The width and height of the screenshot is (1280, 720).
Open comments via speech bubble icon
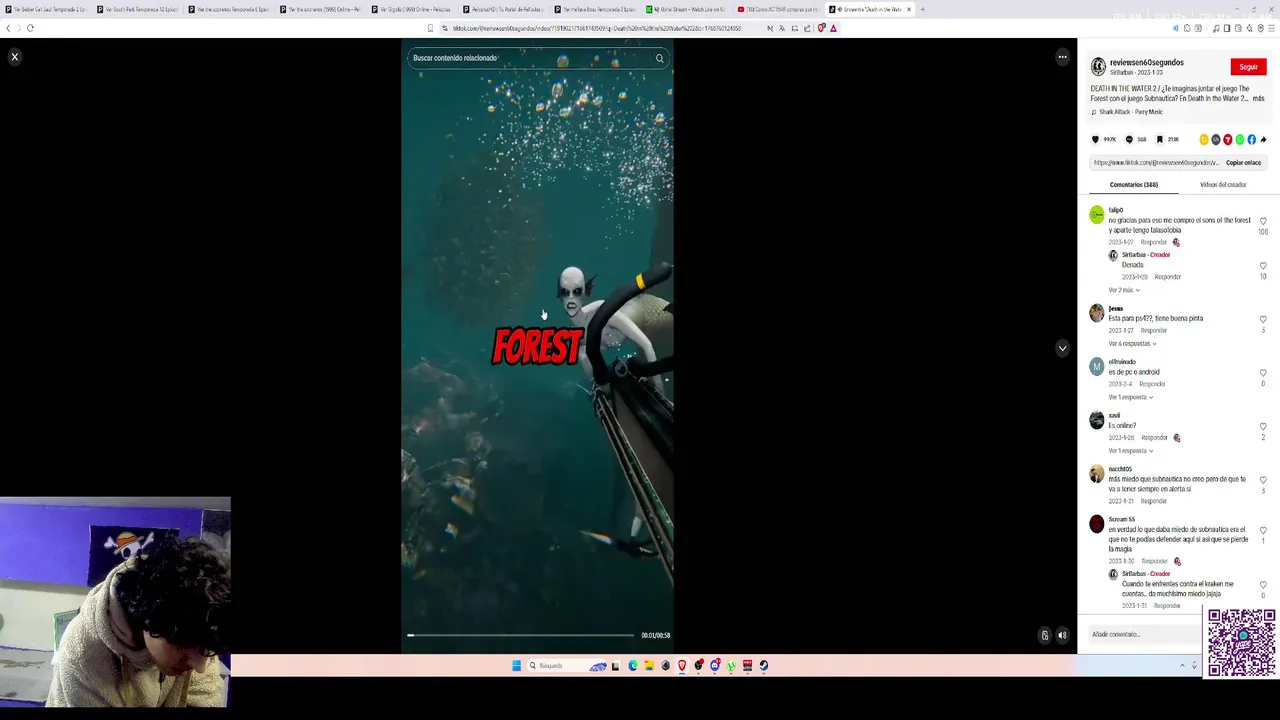[1129, 139]
